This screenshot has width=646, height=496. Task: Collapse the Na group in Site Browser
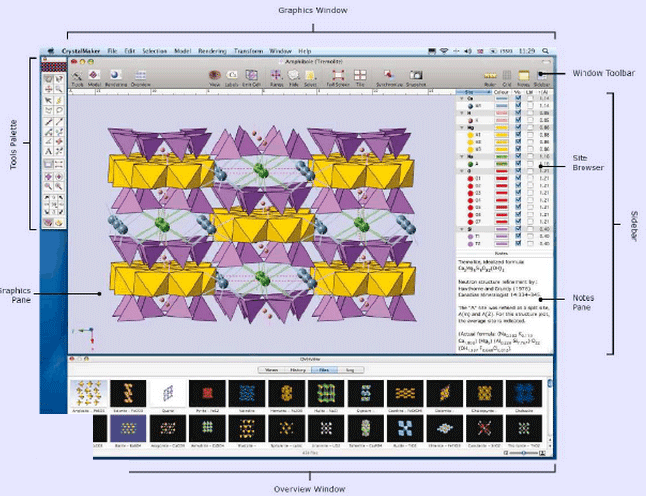click(462, 157)
